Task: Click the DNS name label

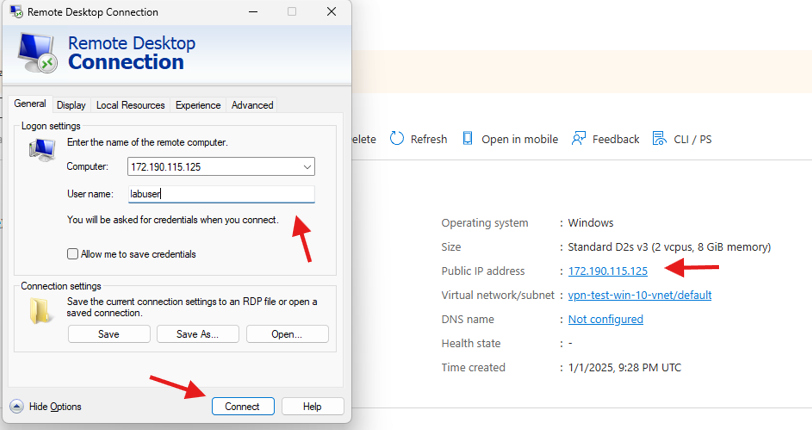Action: tap(468, 319)
